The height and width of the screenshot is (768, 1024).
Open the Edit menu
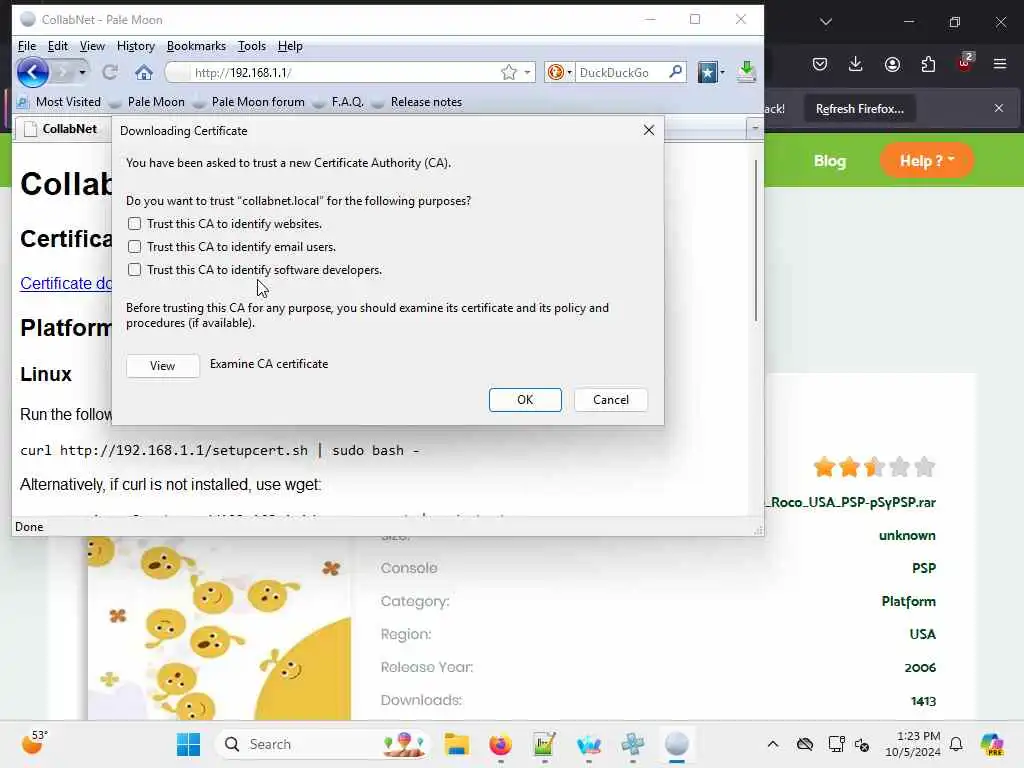pyautogui.click(x=57, y=46)
